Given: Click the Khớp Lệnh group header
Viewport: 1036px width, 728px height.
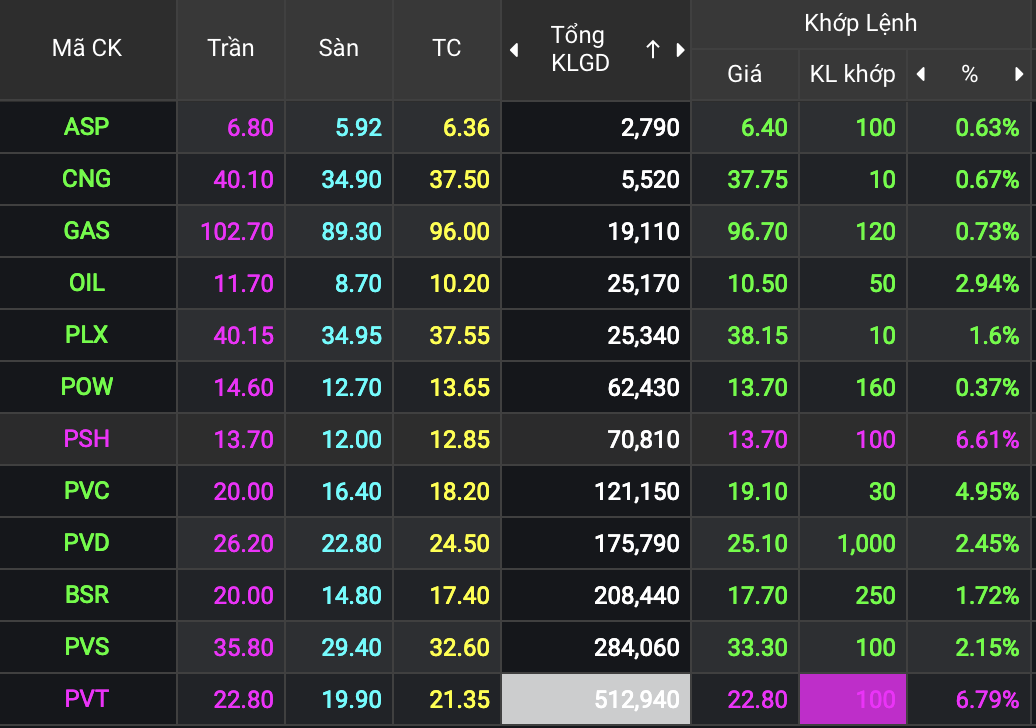Looking at the screenshot, I should tap(860, 23).
